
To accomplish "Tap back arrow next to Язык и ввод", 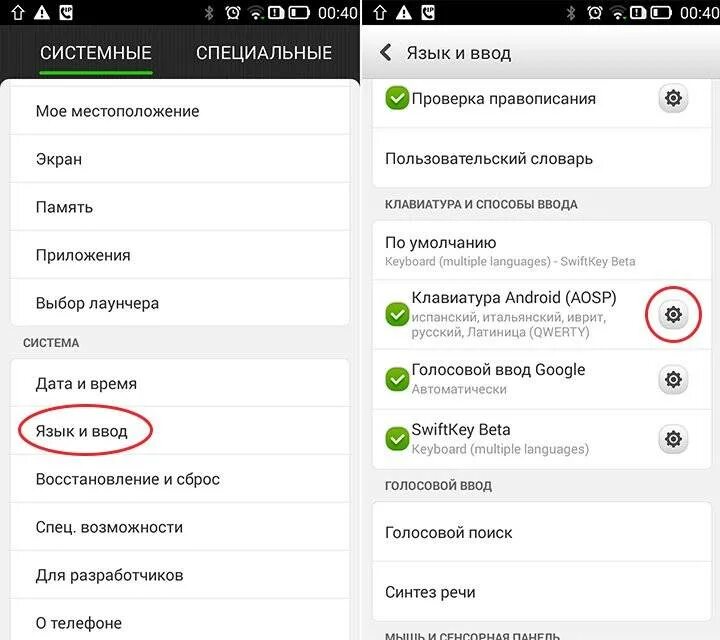I will point(386,53).
